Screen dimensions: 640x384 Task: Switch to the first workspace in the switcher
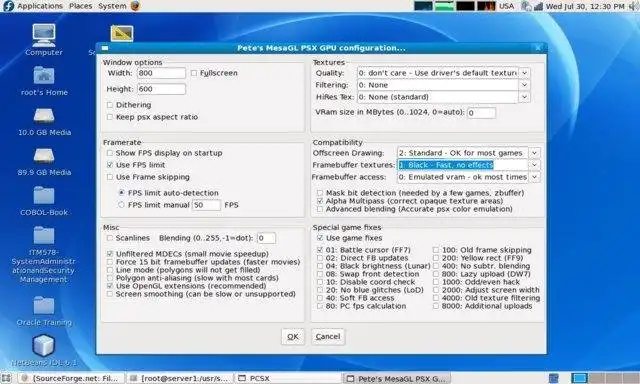tap(579, 378)
